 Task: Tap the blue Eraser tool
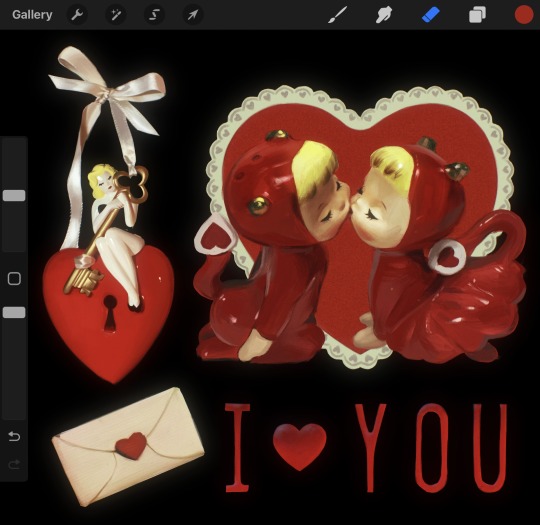click(430, 15)
